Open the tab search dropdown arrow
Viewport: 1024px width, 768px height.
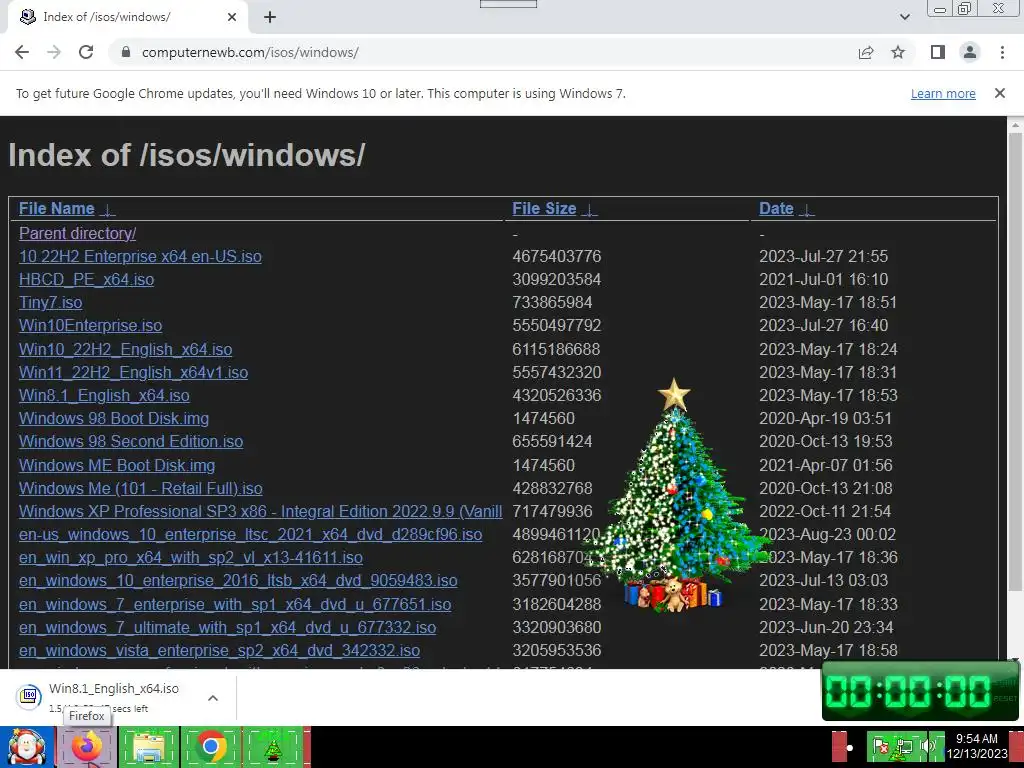[904, 17]
